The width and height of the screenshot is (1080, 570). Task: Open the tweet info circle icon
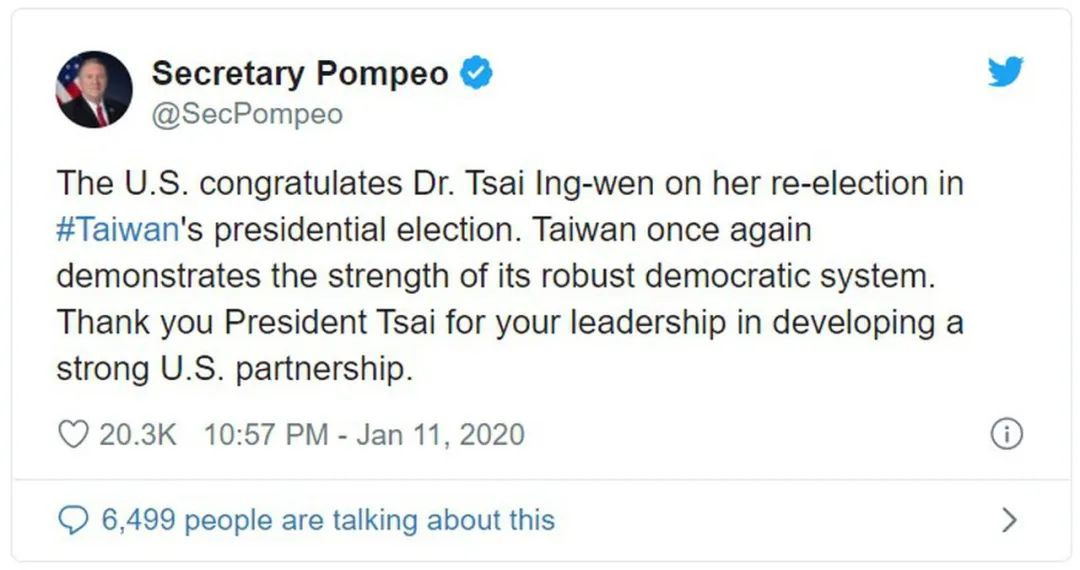coord(1005,434)
